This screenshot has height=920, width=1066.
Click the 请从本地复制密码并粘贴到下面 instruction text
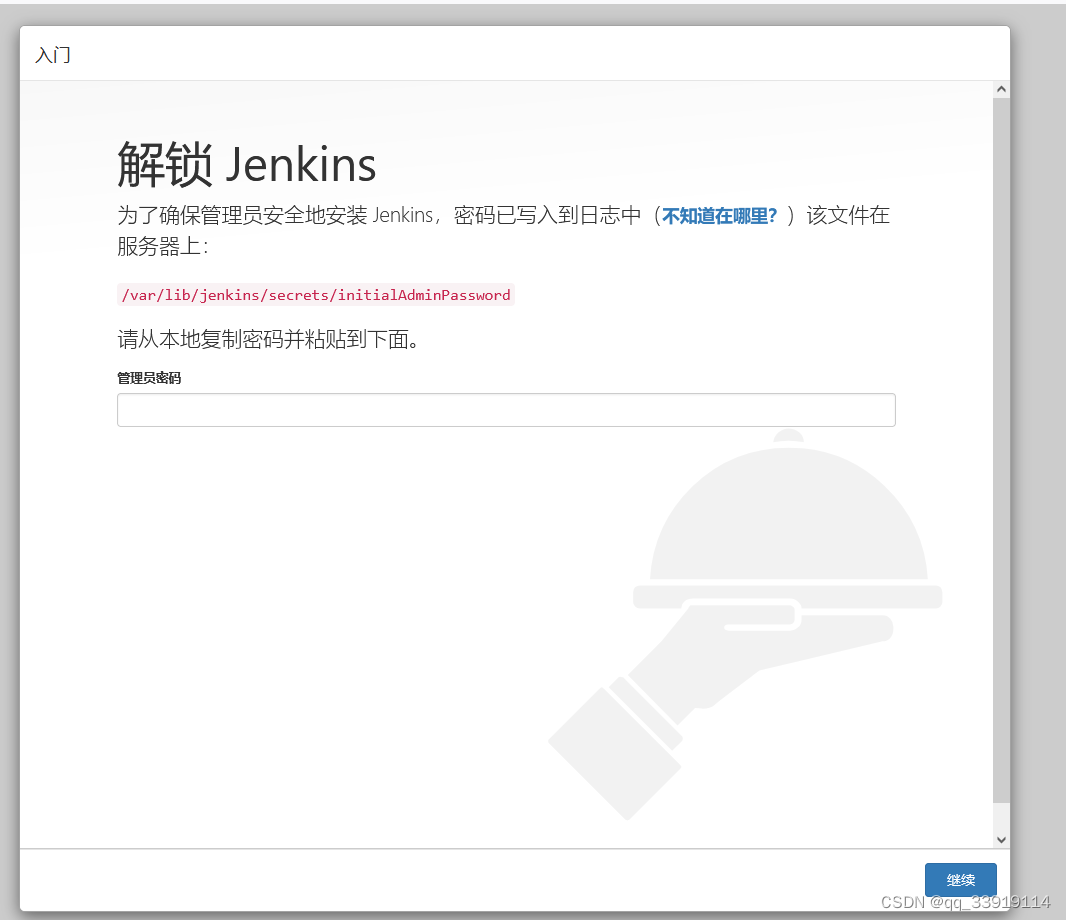click(x=270, y=340)
